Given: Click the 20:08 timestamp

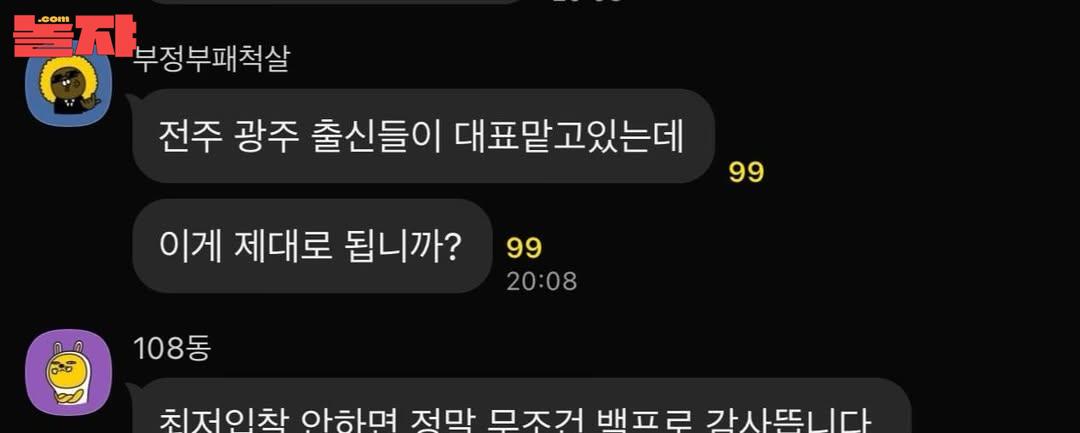Looking at the screenshot, I should [542, 281].
